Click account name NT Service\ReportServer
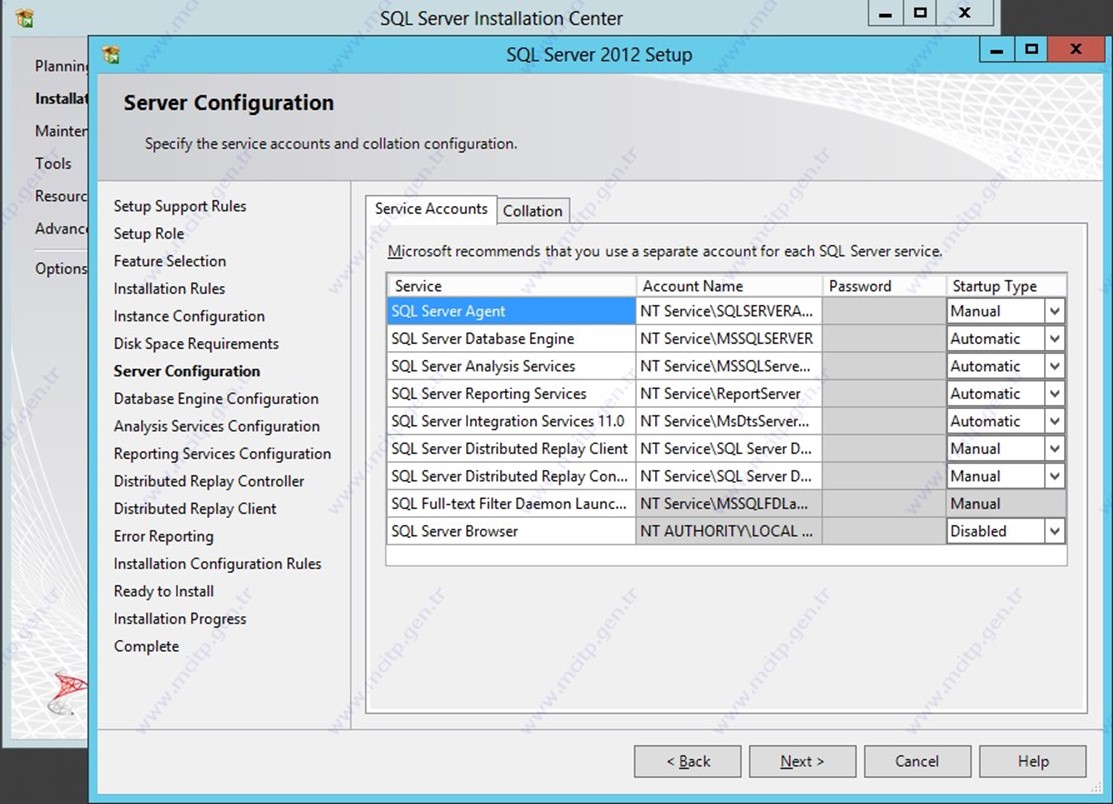This screenshot has width=1113, height=804. pyautogui.click(x=728, y=394)
